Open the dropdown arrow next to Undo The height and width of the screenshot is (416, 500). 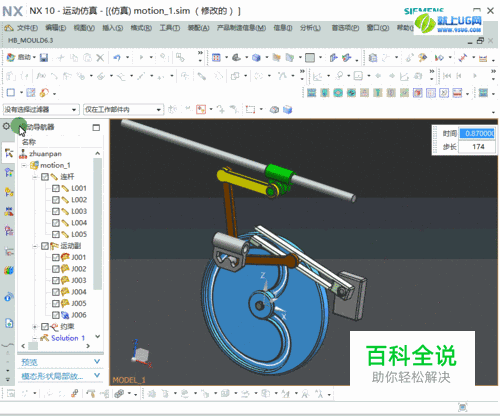(127, 58)
